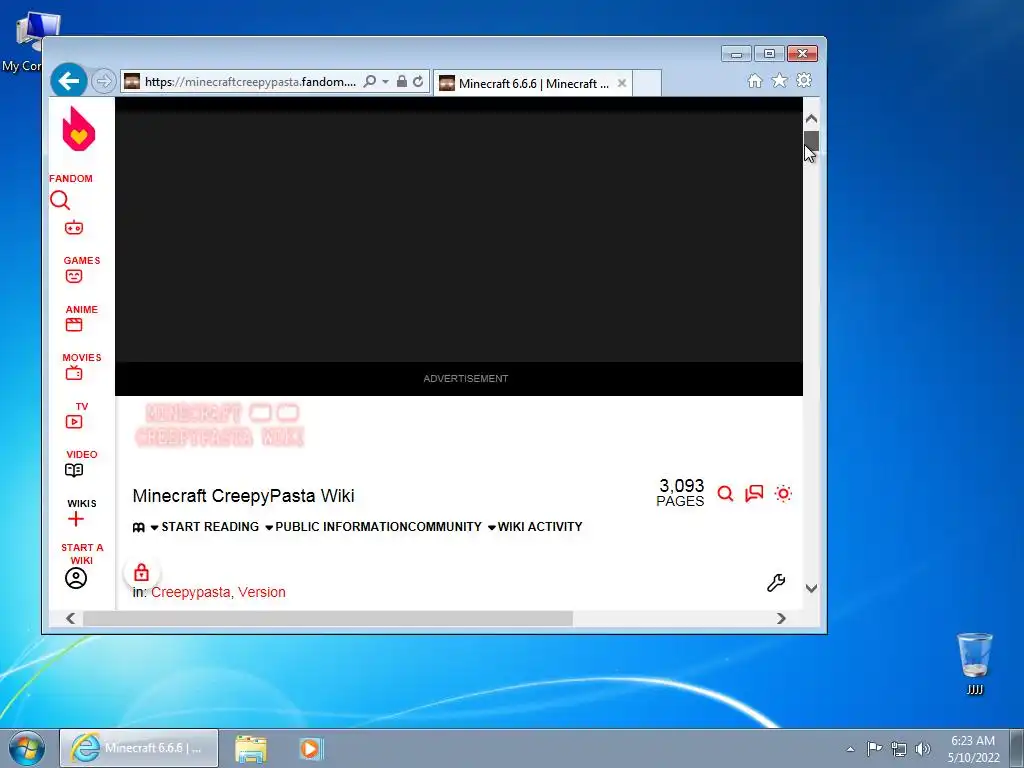The height and width of the screenshot is (768, 1024).
Task: Click the 3,093 PAGES counter
Action: 680,493
